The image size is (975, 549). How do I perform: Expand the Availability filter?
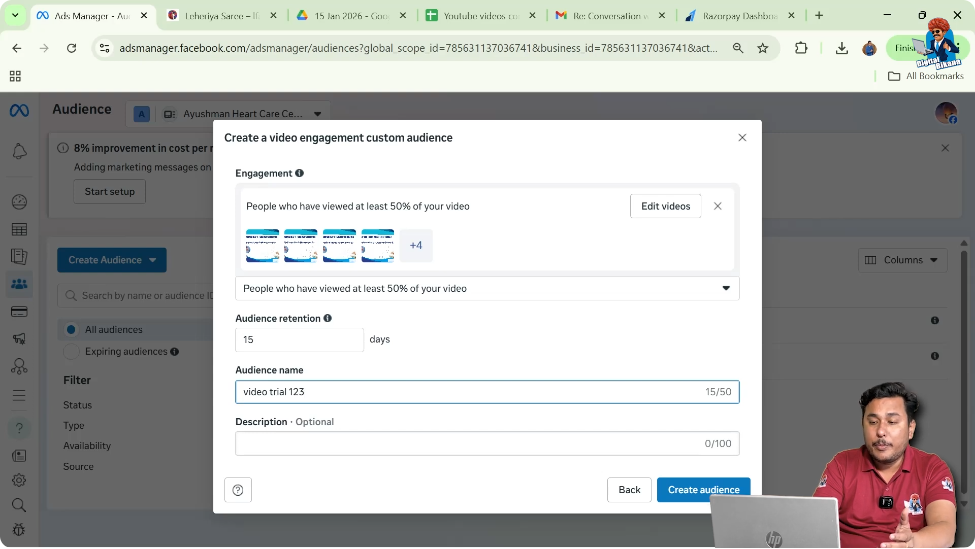(87, 446)
